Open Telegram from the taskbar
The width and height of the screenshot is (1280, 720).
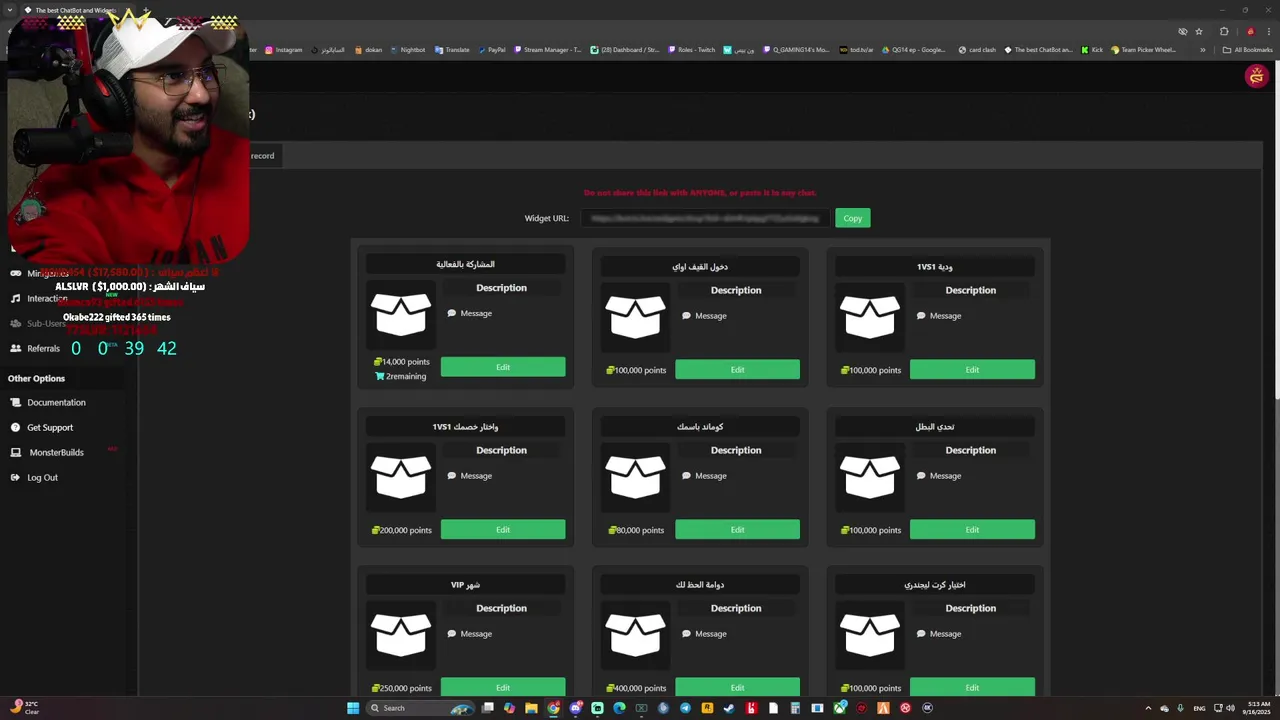[x=685, y=708]
